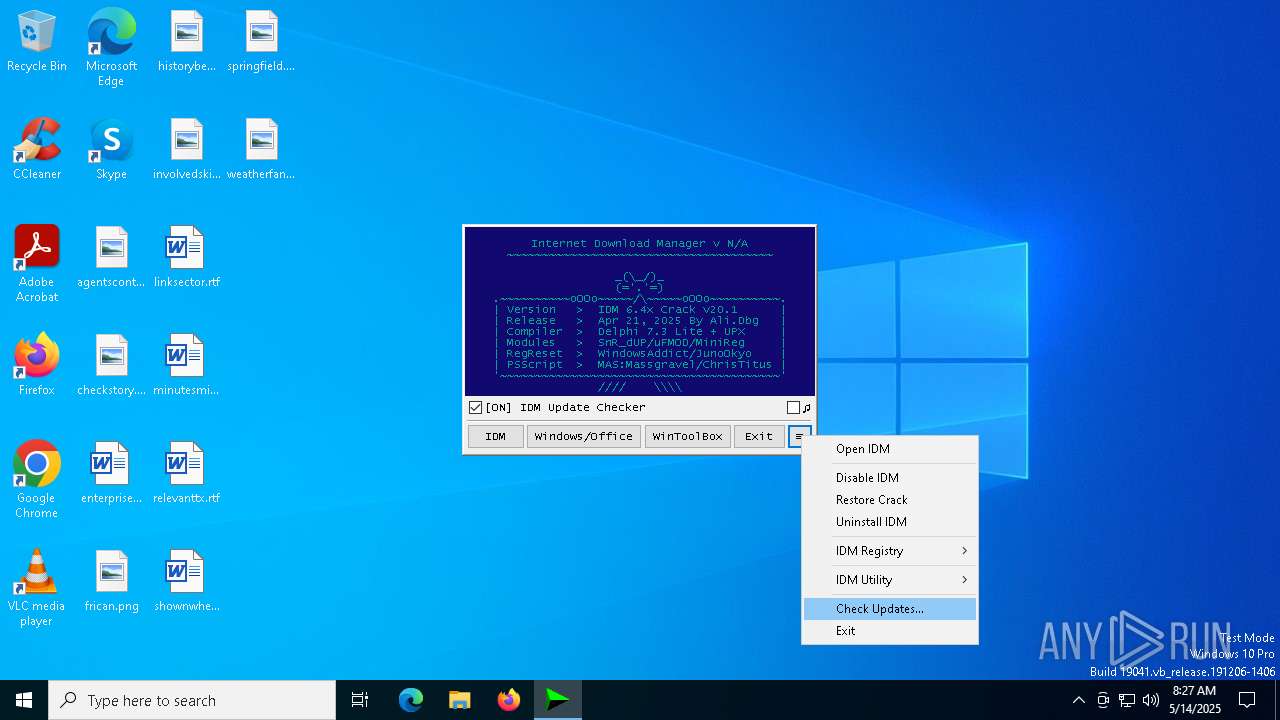
Task: Open Adobe Acrobat desktop shortcut
Action: (x=37, y=264)
